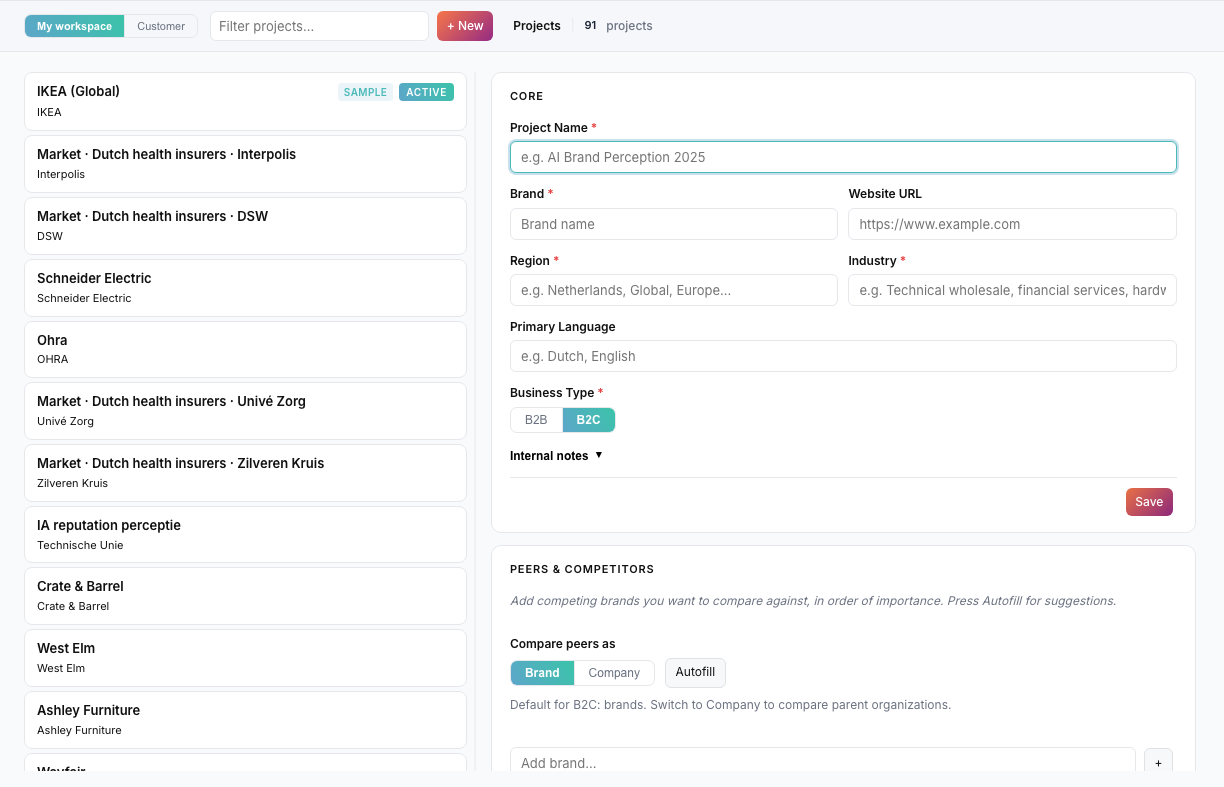Image resolution: width=1224 pixels, height=787 pixels.
Task: Compare peers as Company
Action: [614, 673]
